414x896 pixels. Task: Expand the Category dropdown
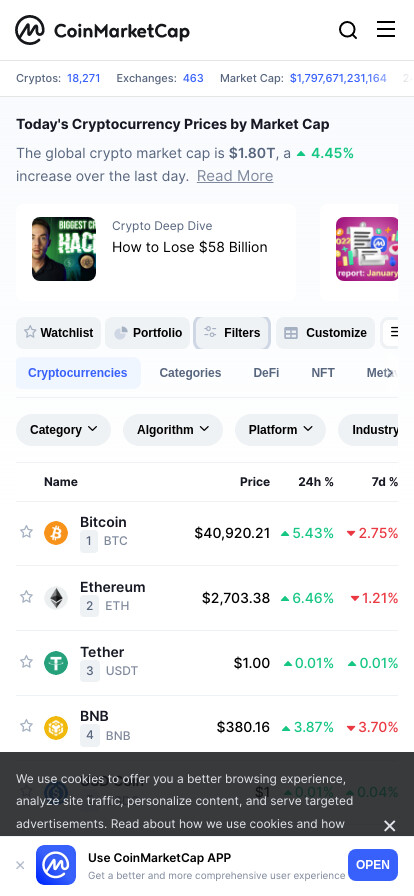pyautogui.click(x=63, y=430)
